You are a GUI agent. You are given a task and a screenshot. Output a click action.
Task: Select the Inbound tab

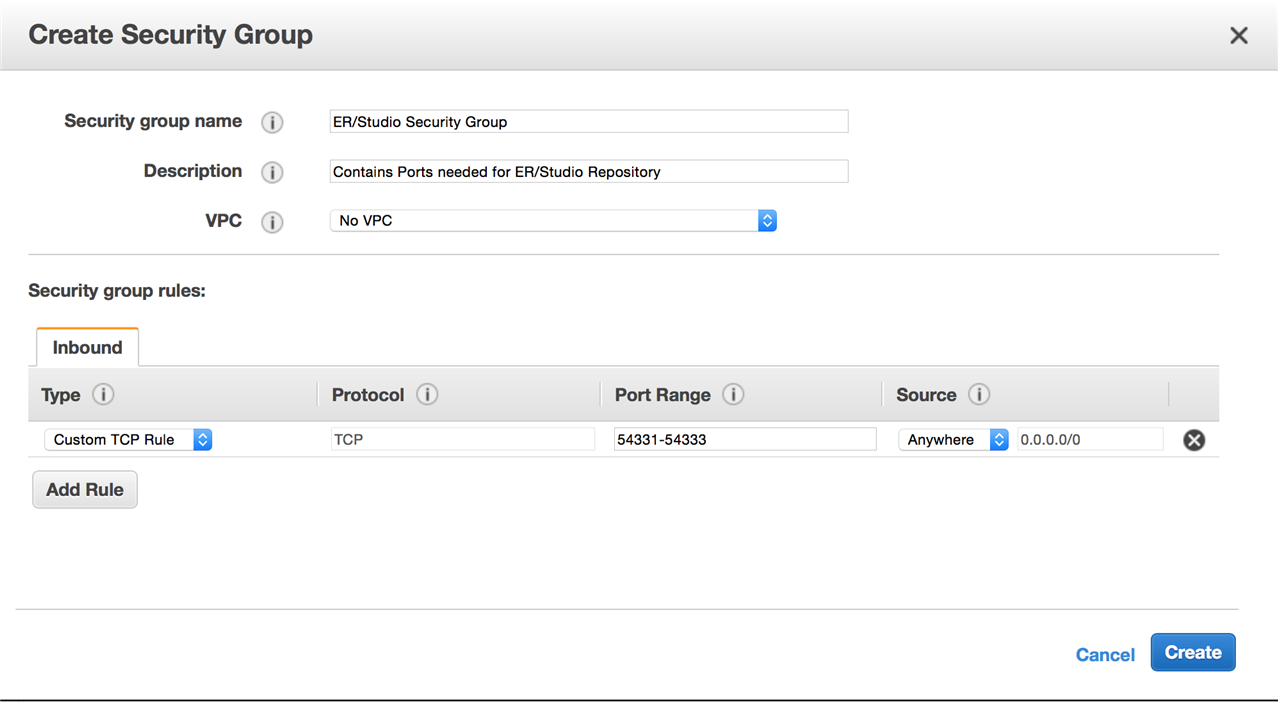tap(87, 347)
